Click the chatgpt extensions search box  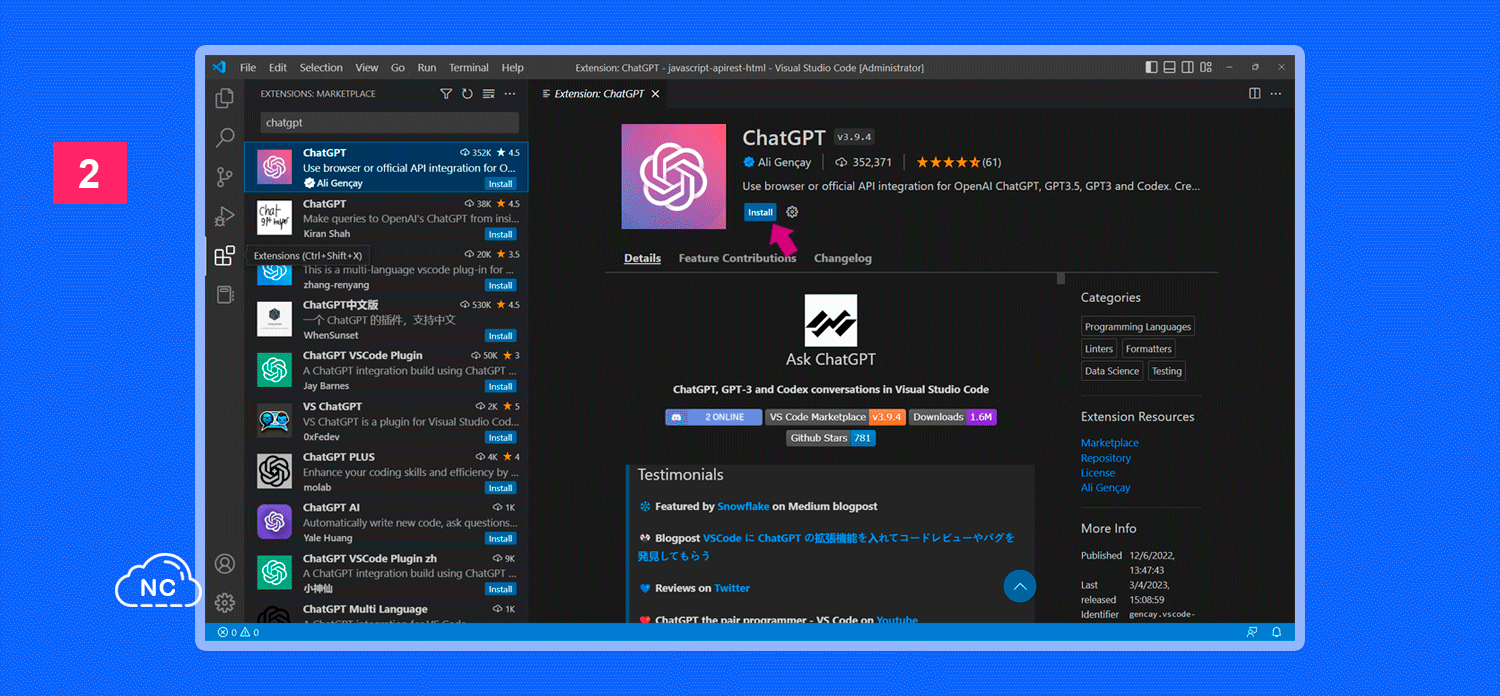[390, 123]
